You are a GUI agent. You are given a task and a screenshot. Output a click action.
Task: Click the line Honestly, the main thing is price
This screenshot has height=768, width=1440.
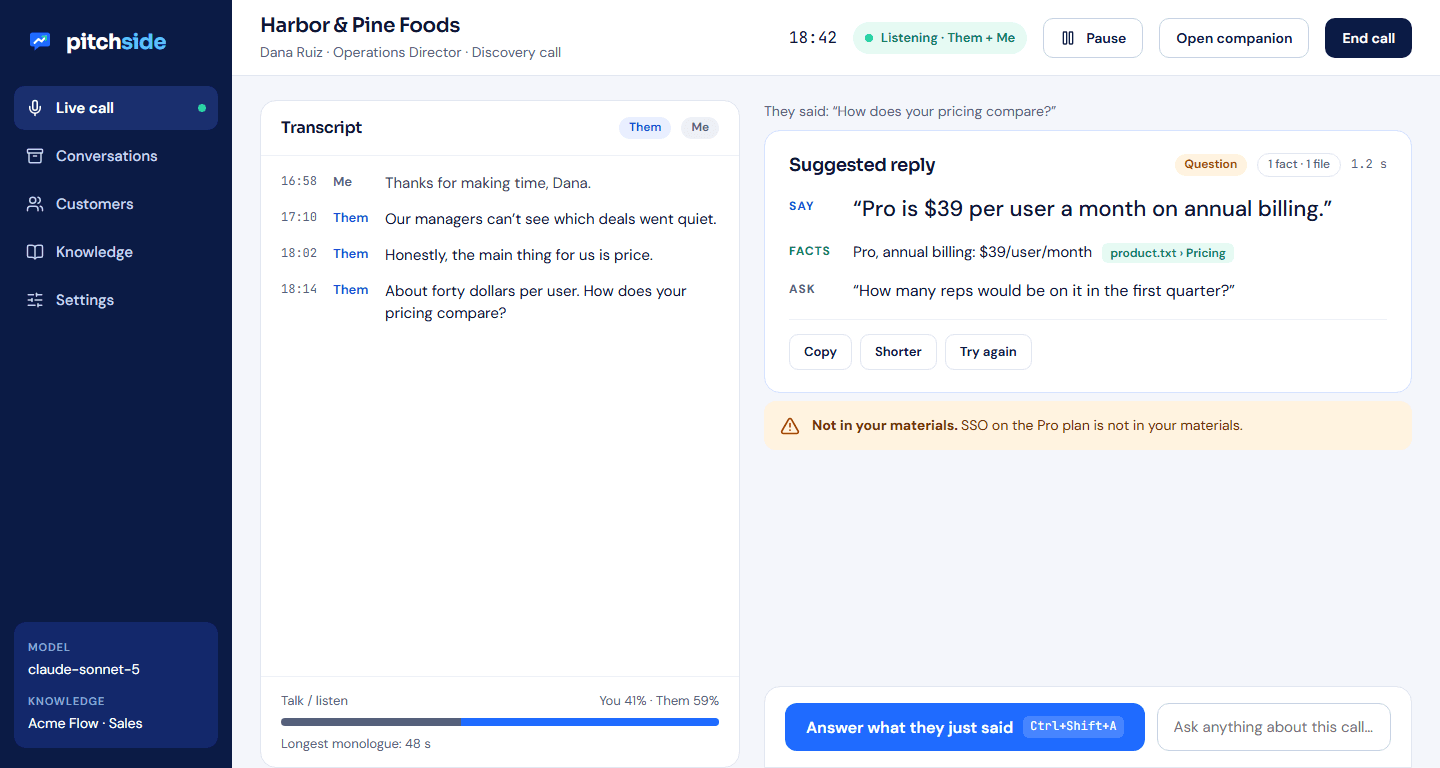coord(519,255)
